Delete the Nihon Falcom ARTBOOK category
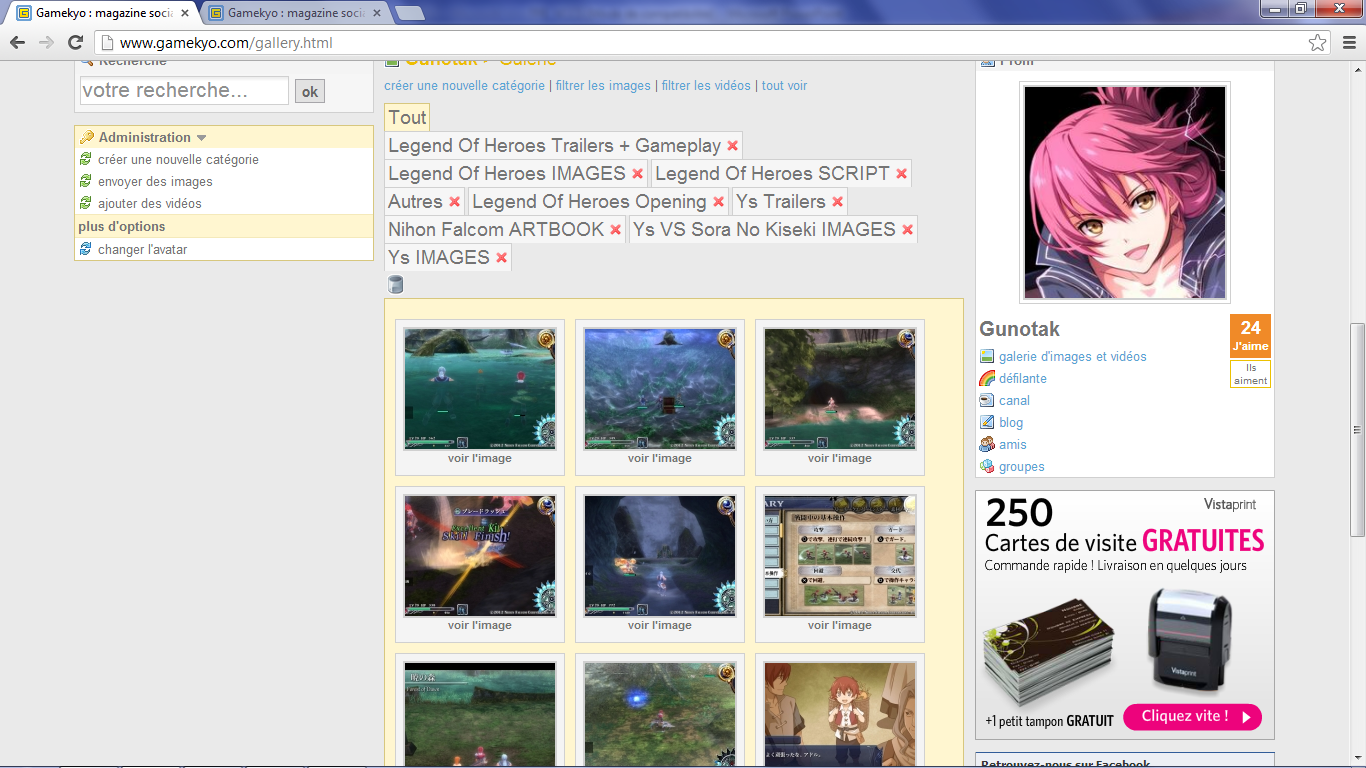 pyautogui.click(x=615, y=230)
